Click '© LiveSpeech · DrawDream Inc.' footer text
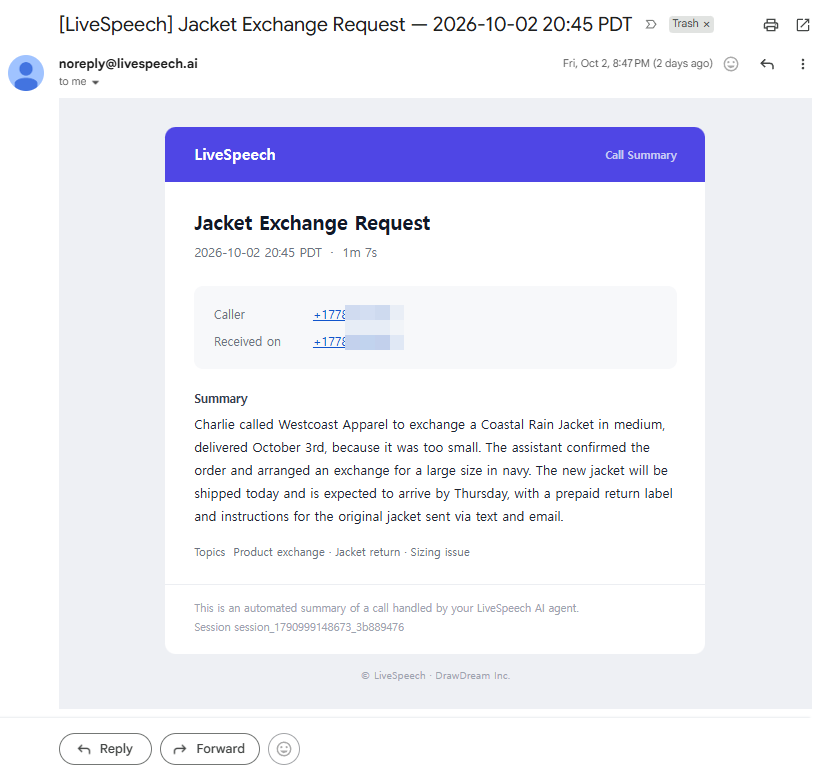824x775 pixels. click(435, 676)
